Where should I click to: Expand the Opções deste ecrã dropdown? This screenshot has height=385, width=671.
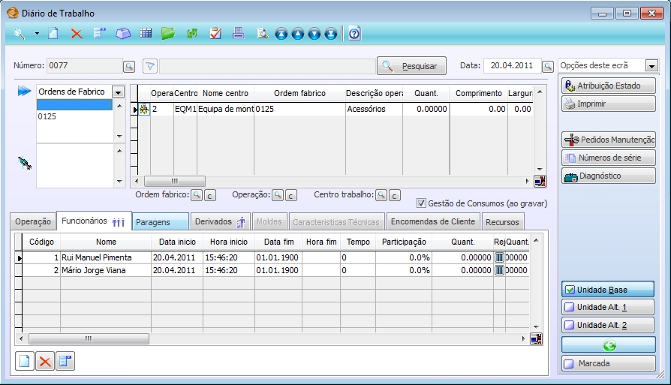tap(652, 66)
